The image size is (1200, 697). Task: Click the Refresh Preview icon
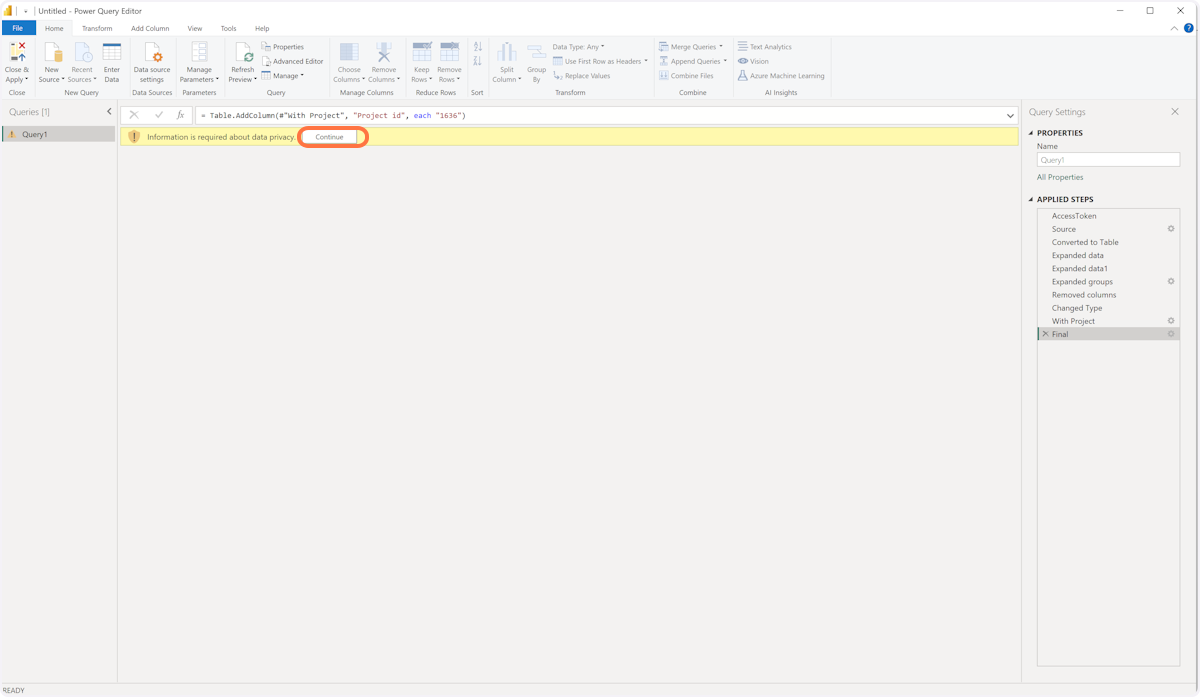click(243, 52)
